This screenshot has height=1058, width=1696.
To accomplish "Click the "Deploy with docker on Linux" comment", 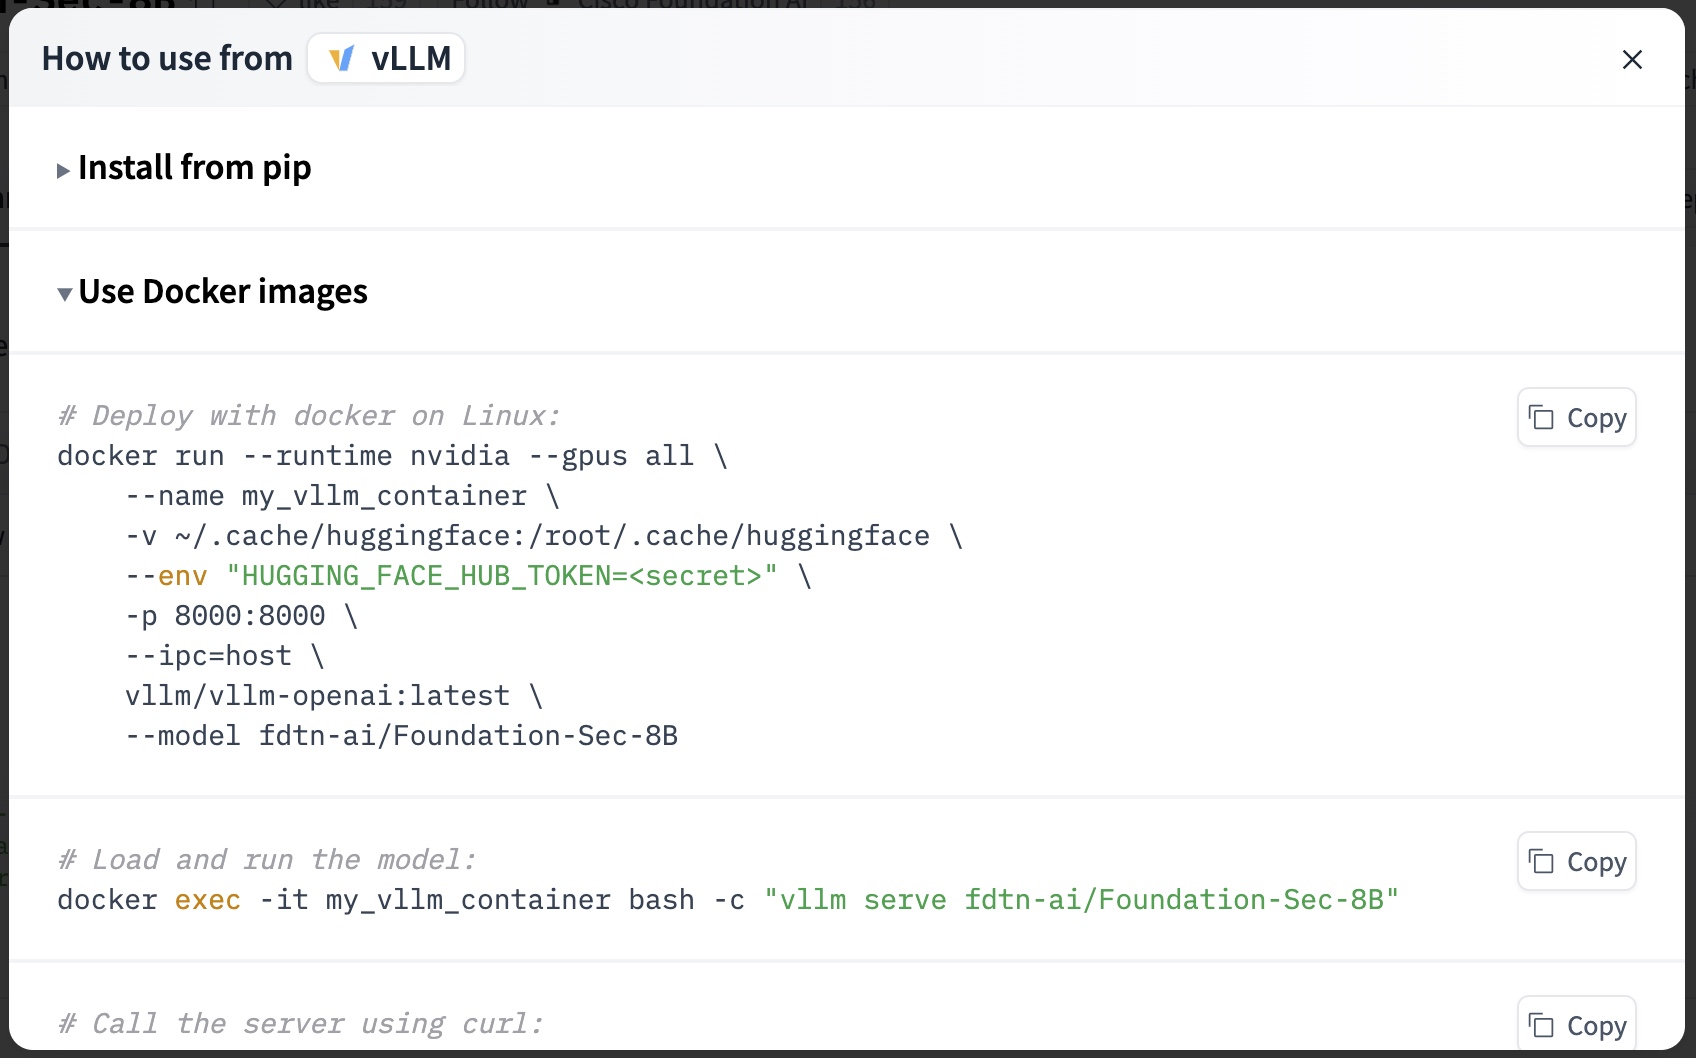I will click(x=309, y=416).
